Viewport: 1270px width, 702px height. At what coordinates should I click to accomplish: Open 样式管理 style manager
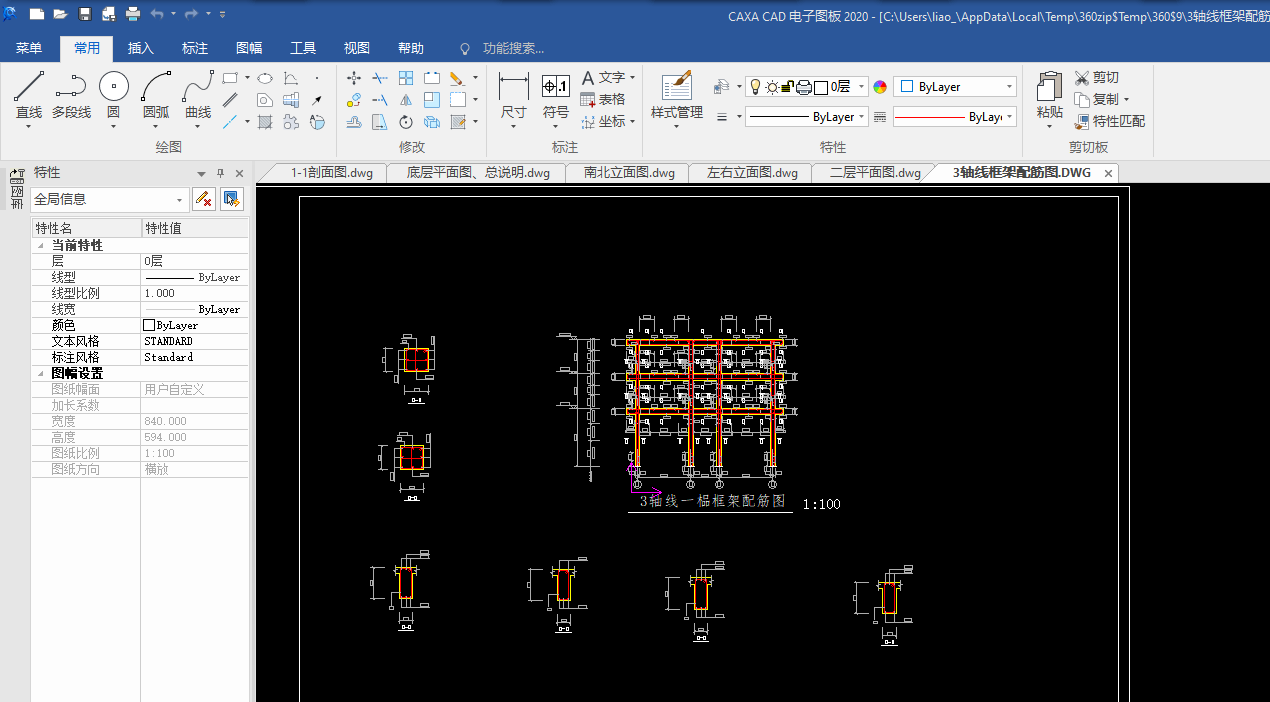pyautogui.click(x=677, y=97)
